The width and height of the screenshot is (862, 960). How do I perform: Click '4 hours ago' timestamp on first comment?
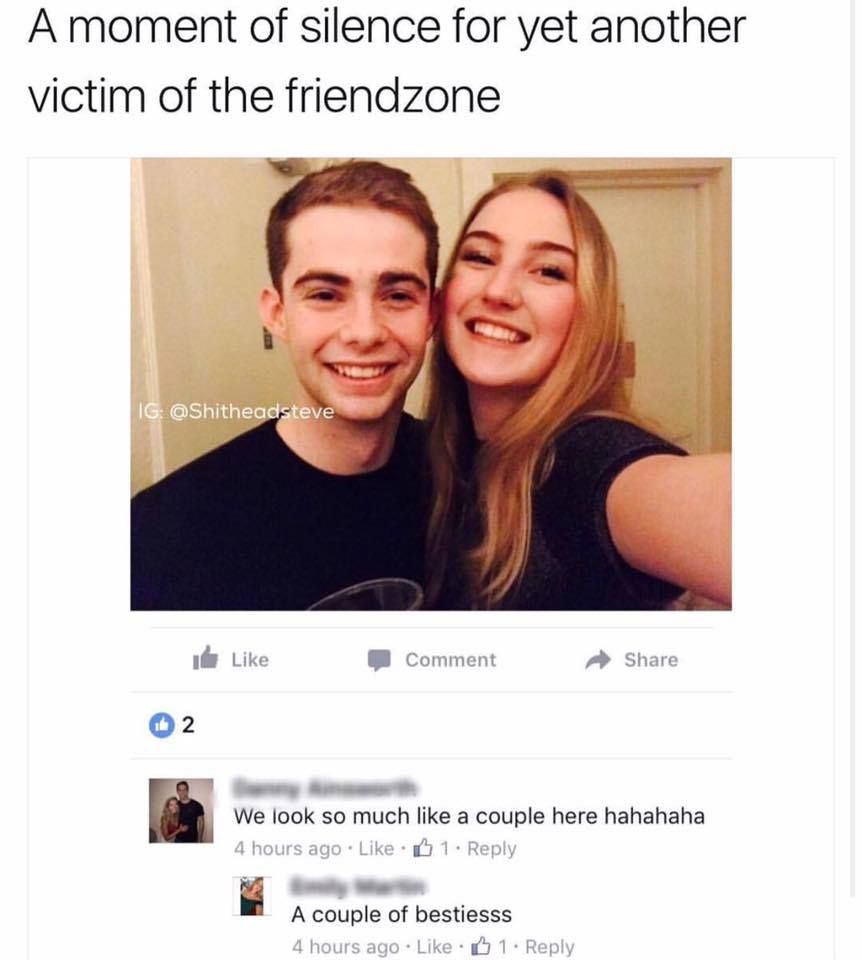287,849
